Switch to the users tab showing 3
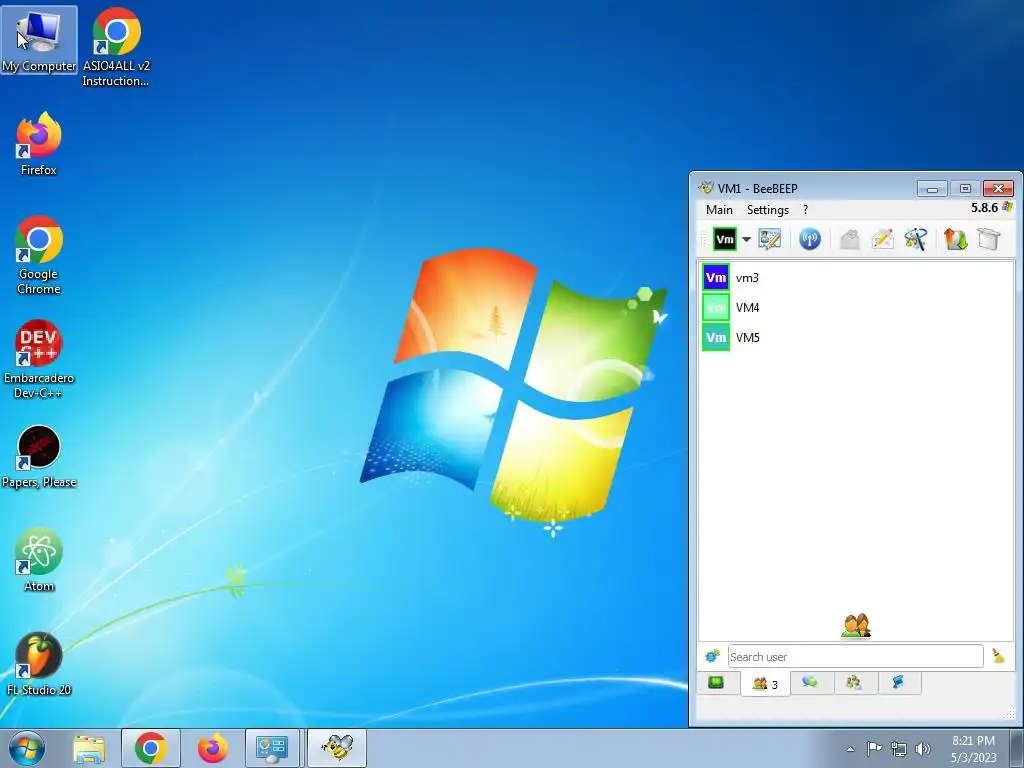 coord(765,684)
